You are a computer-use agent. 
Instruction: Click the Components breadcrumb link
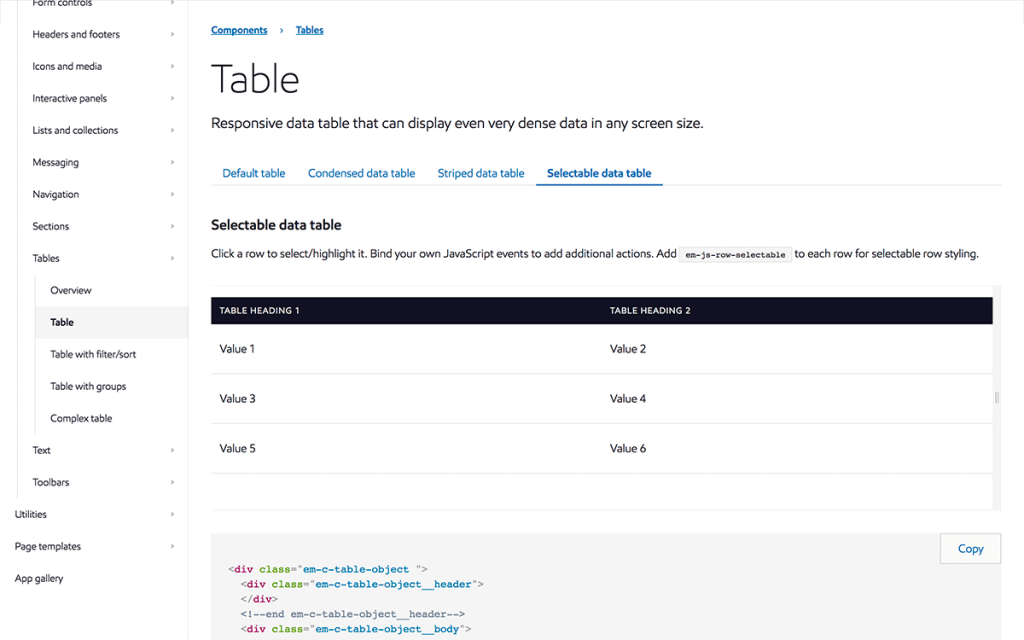click(239, 30)
